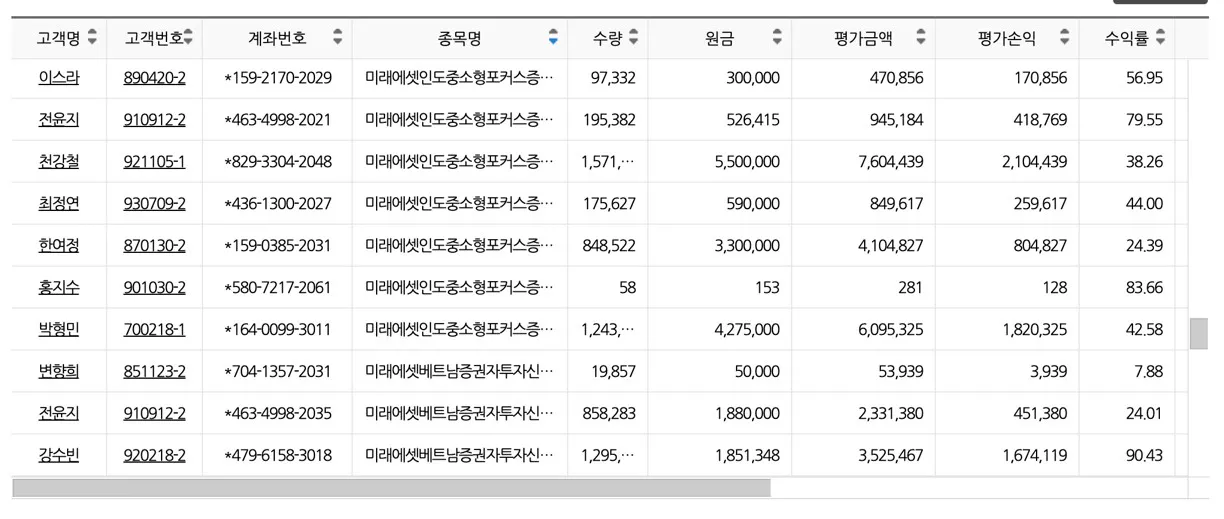The width and height of the screenshot is (1224, 519).
Task: Select account number *580-7217-2061
Action: coord(278,287)
